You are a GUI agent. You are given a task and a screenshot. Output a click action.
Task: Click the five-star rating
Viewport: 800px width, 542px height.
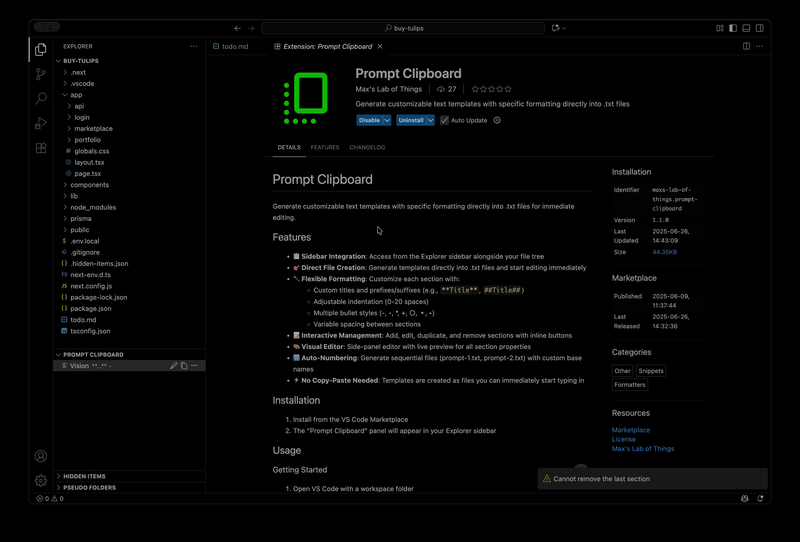pos(491,89)
